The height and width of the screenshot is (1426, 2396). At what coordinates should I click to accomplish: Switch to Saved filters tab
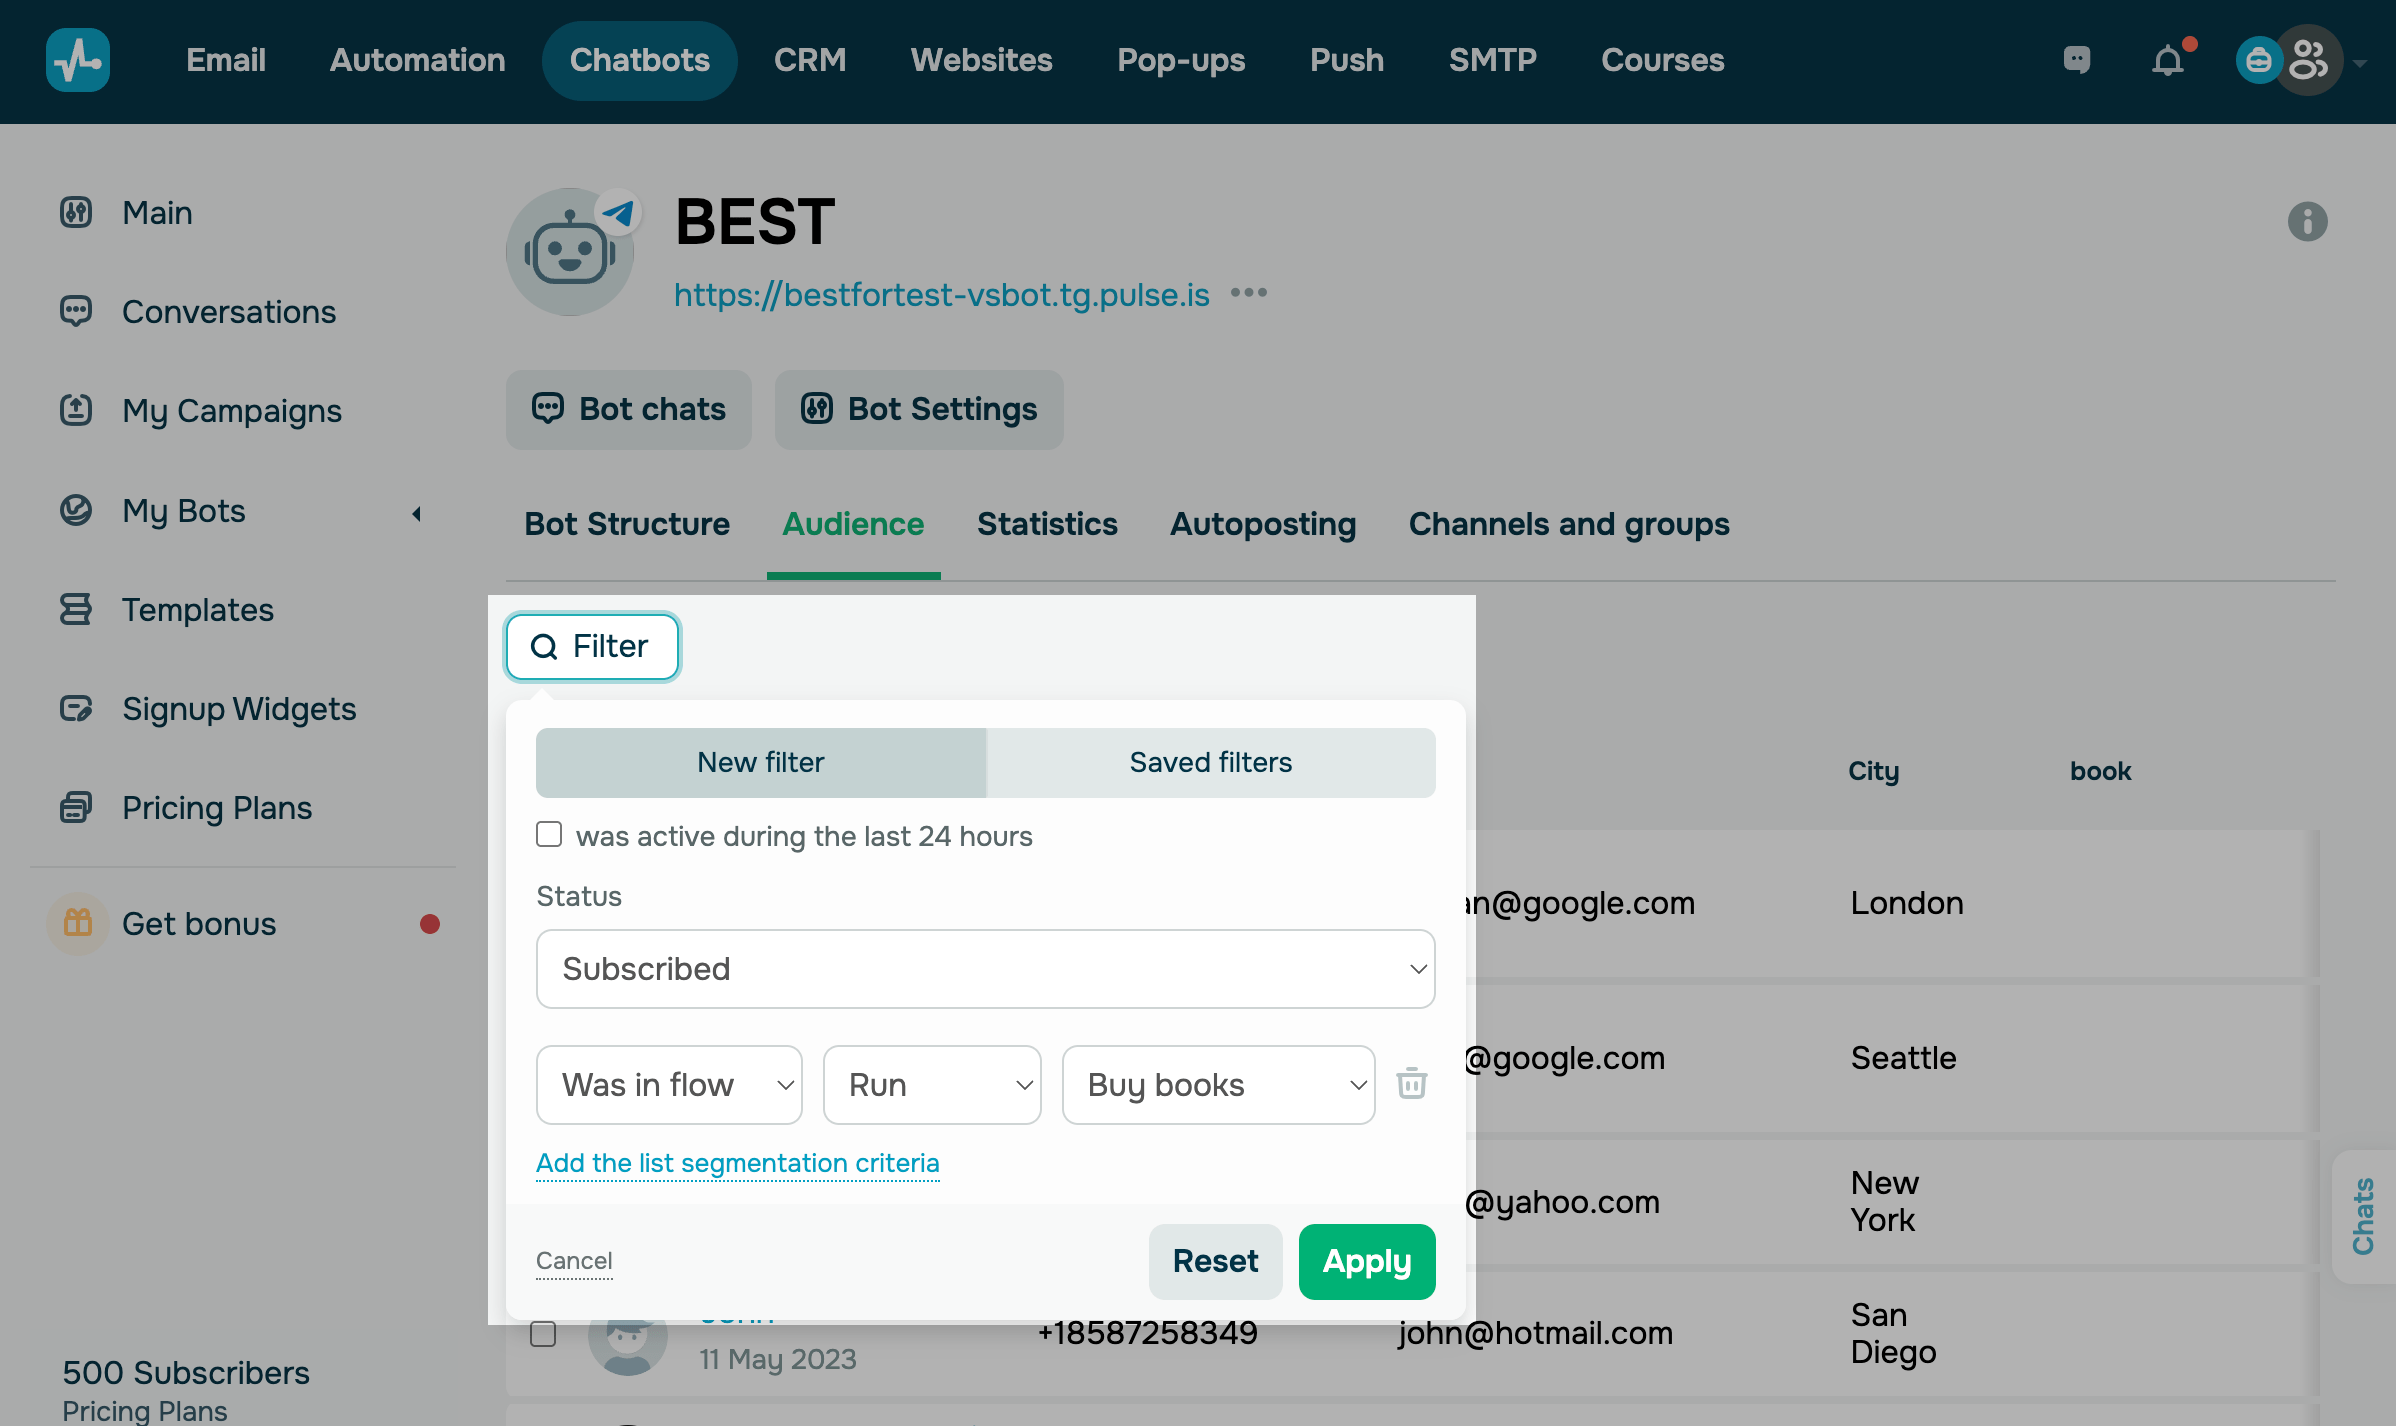pos(1211,762)
